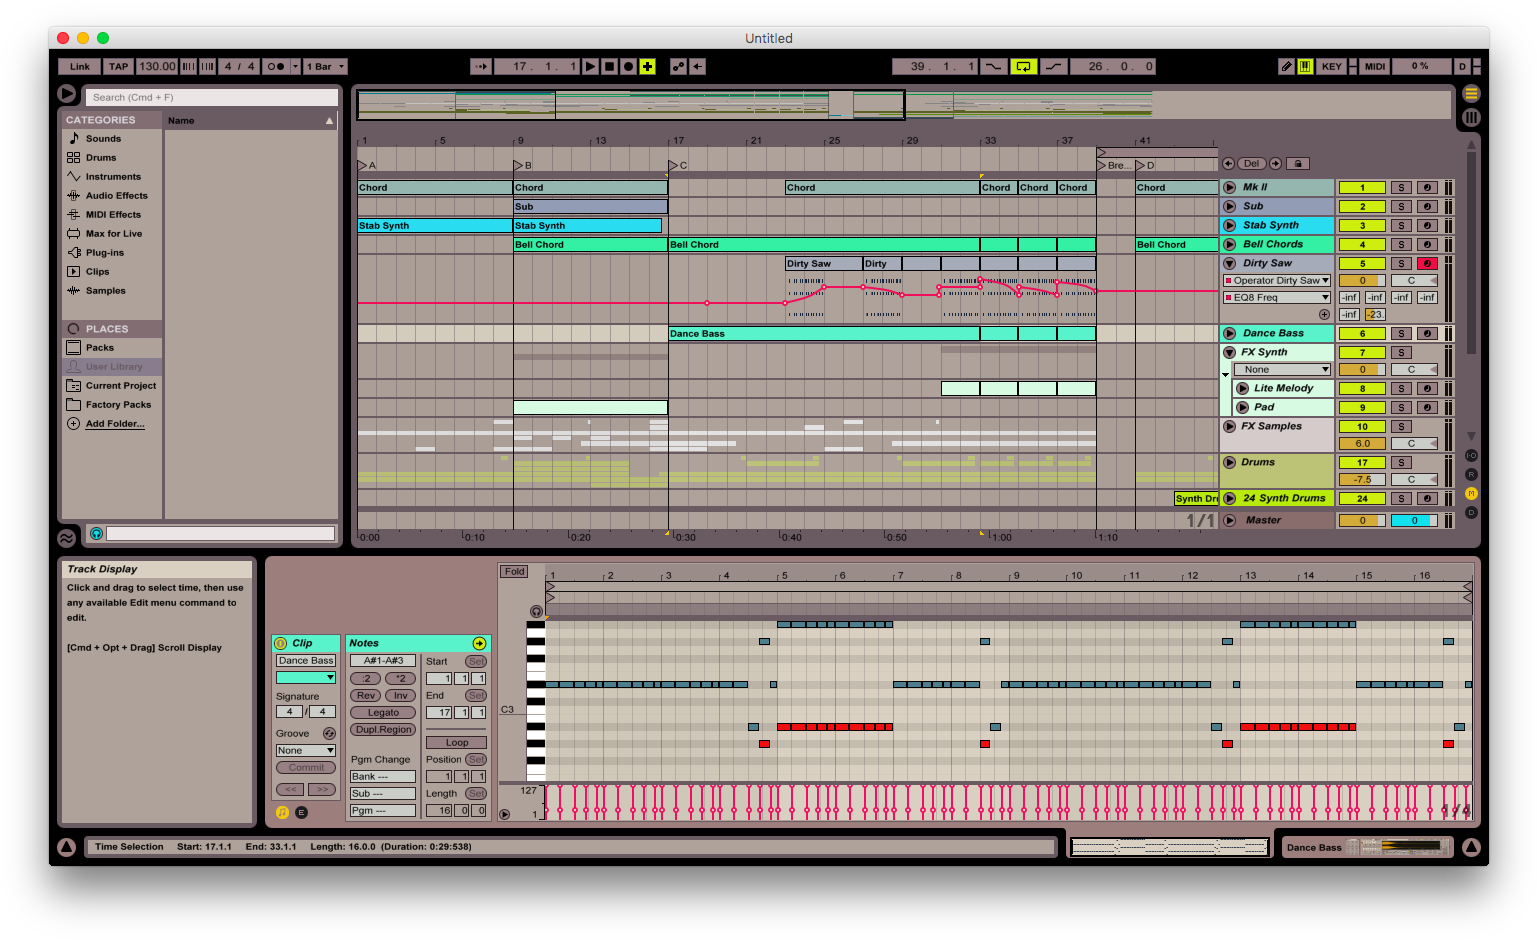Screen dimensions: 1537x940
Task: Open the Groove dropdown set to None
Action: (305, 750)
